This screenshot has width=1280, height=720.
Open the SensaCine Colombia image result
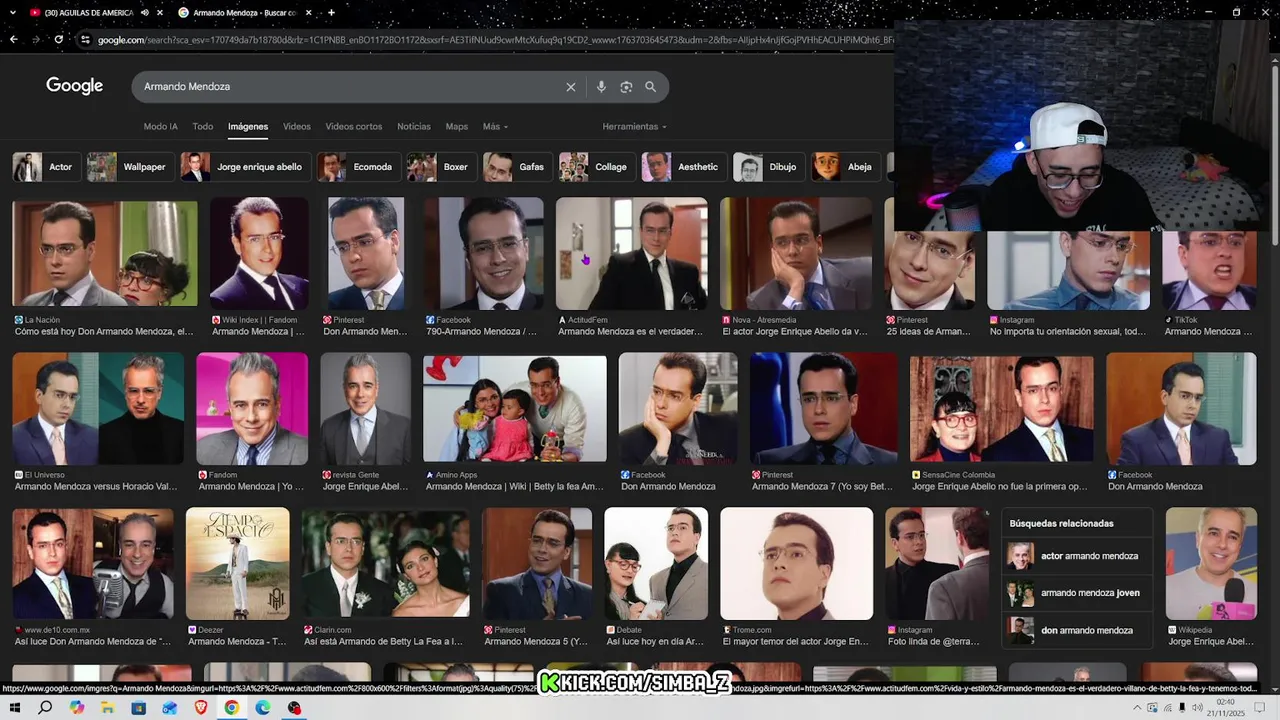pos(1002,408)
